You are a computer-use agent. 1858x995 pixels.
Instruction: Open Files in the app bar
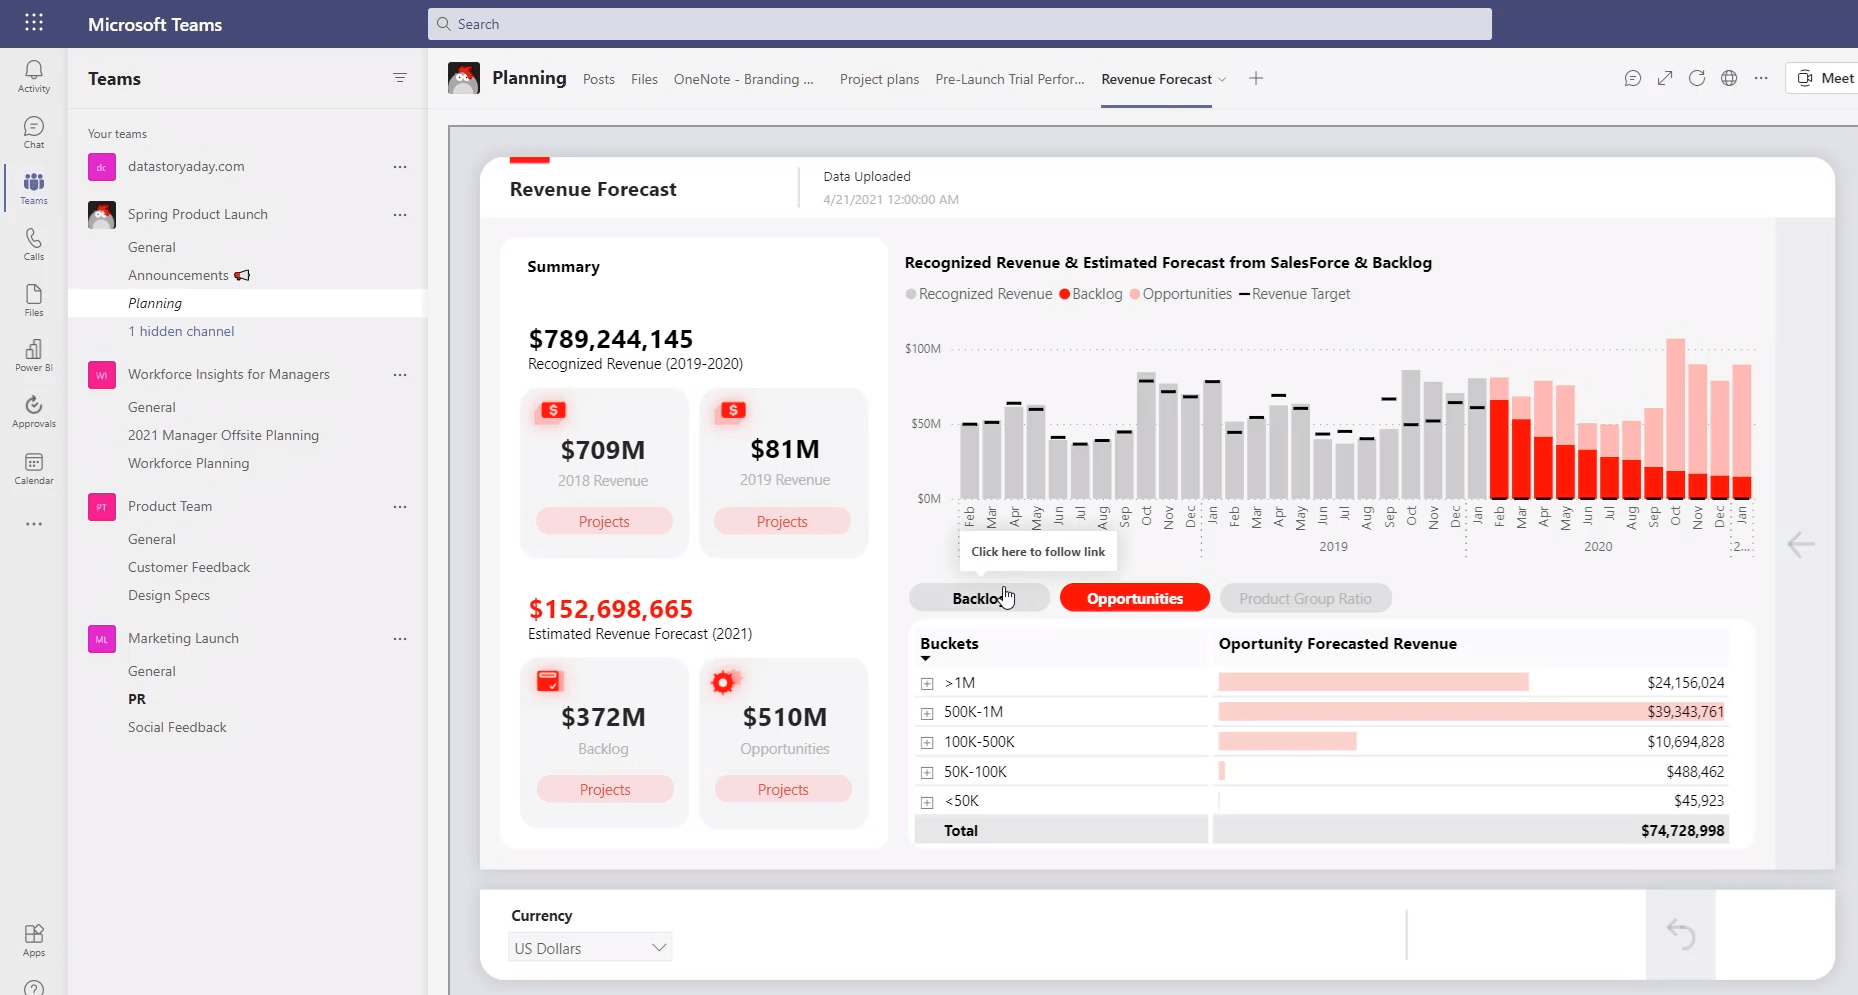point(34,300)
